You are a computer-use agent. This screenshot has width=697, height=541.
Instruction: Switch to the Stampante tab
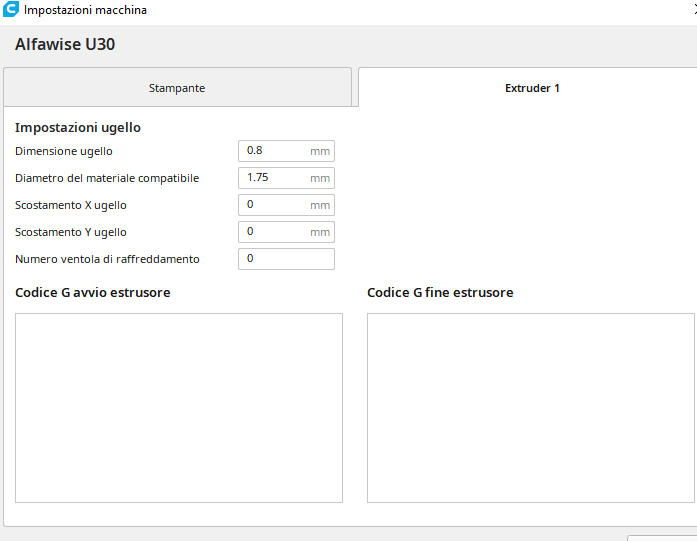tap(177, 88)
